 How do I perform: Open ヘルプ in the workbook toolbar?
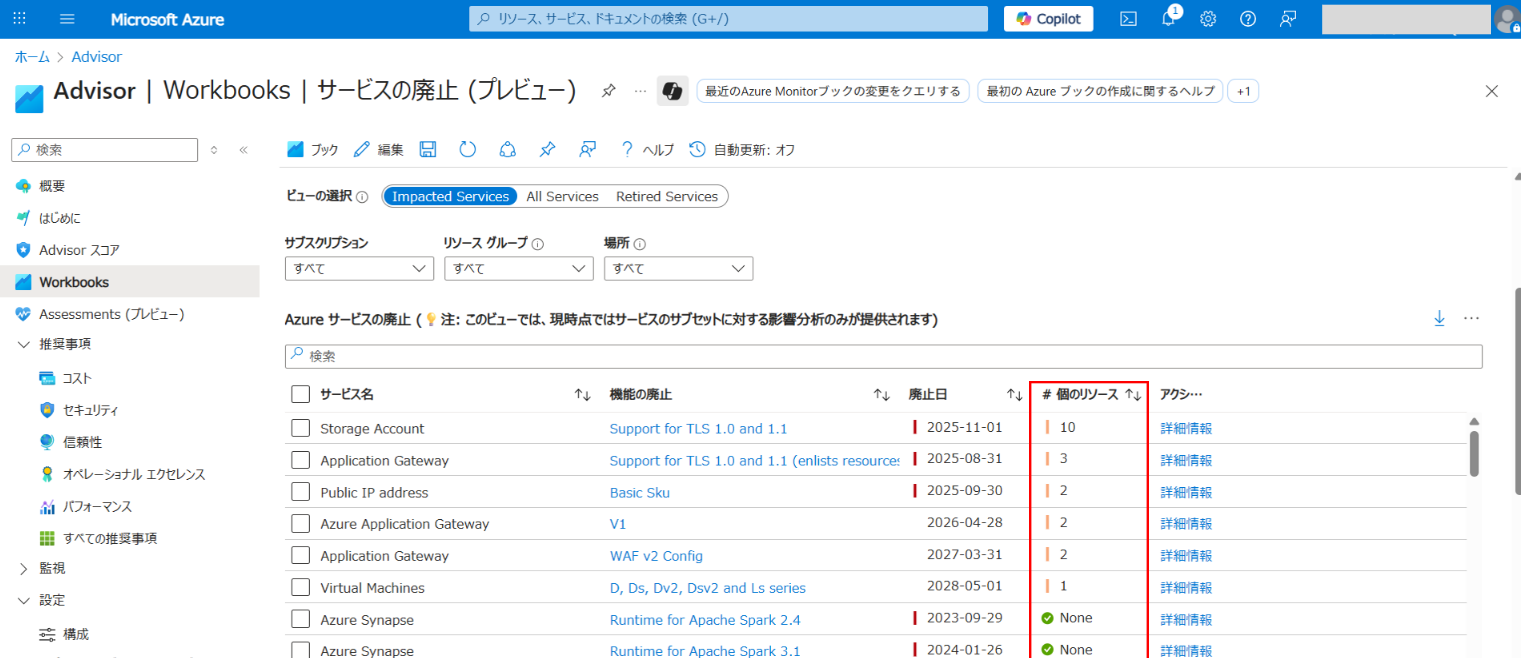647,150
